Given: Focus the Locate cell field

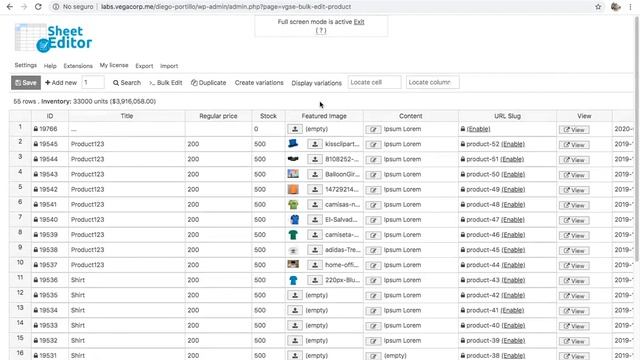Looking at the screenshot, I should (374, 82).
